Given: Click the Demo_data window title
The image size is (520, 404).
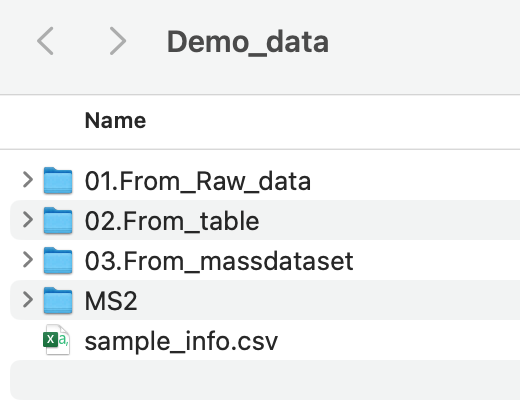Looking at the screenshot, I should (248, 42).
